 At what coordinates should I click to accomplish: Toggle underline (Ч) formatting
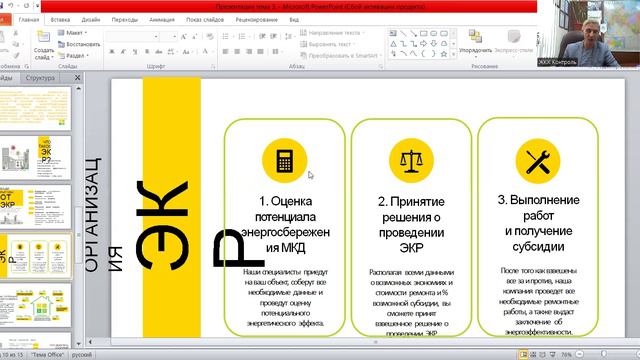(x=135, y=52)
